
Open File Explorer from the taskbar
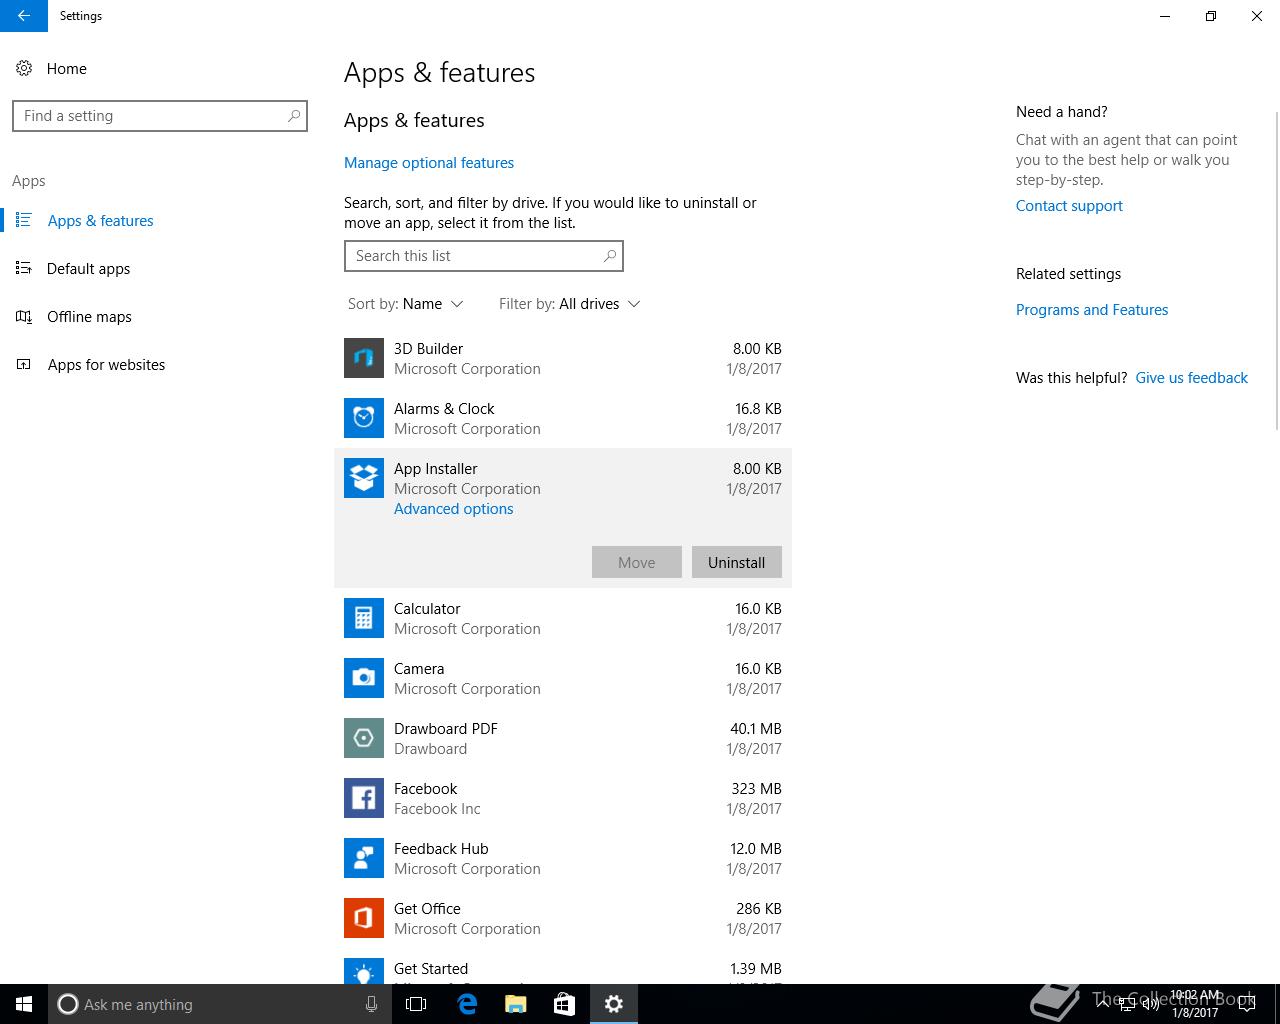coord(515,1004)
